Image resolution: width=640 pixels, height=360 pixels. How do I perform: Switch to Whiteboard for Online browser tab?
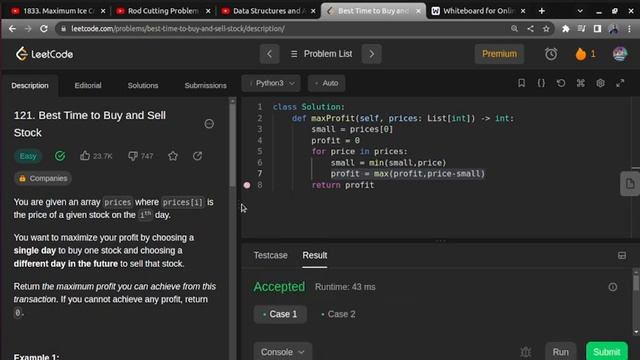point(478,11)
